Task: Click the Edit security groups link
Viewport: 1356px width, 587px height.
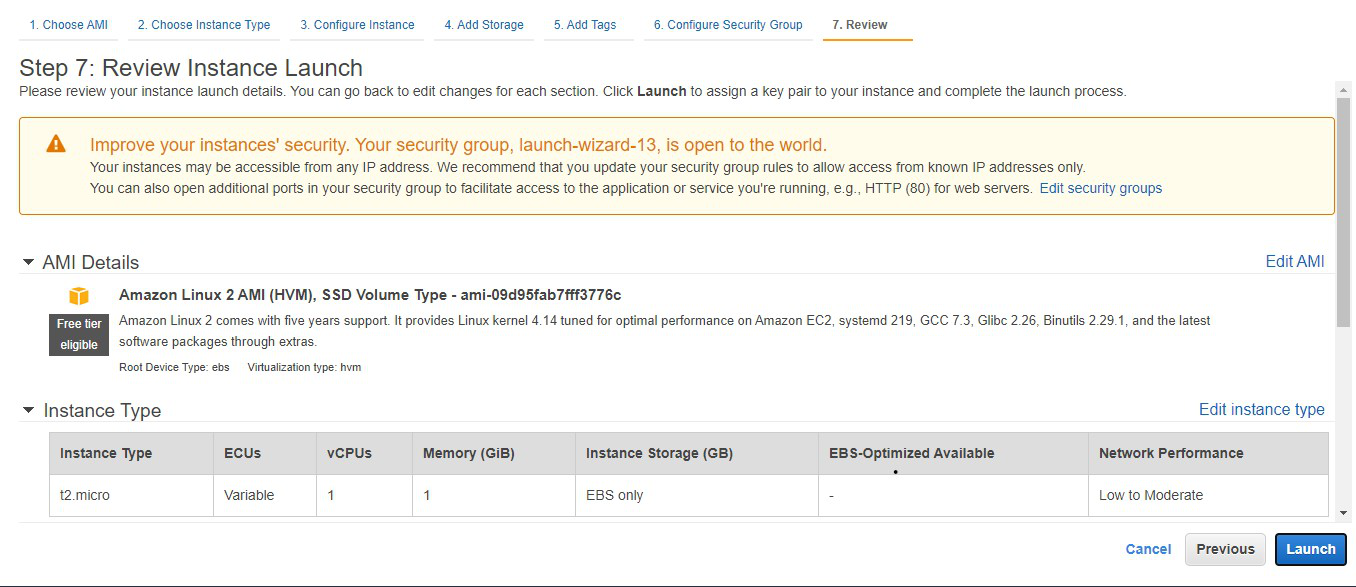Action: pos(1100,188)
